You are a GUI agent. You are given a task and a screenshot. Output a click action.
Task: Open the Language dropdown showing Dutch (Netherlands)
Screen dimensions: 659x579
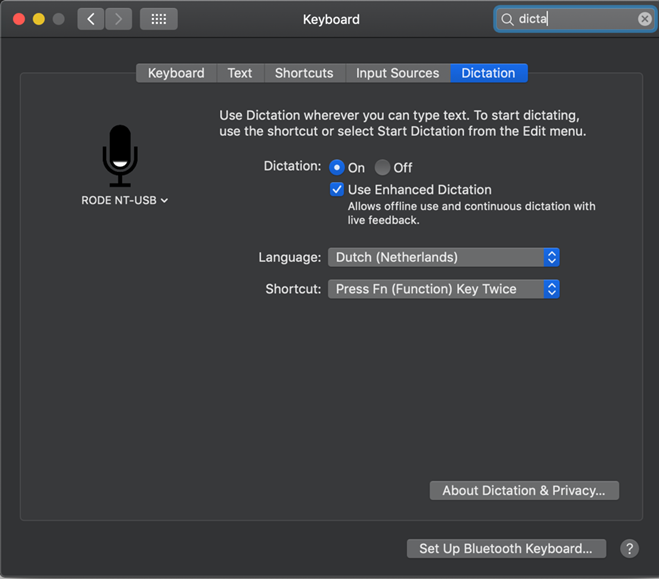tap(443, 257)
